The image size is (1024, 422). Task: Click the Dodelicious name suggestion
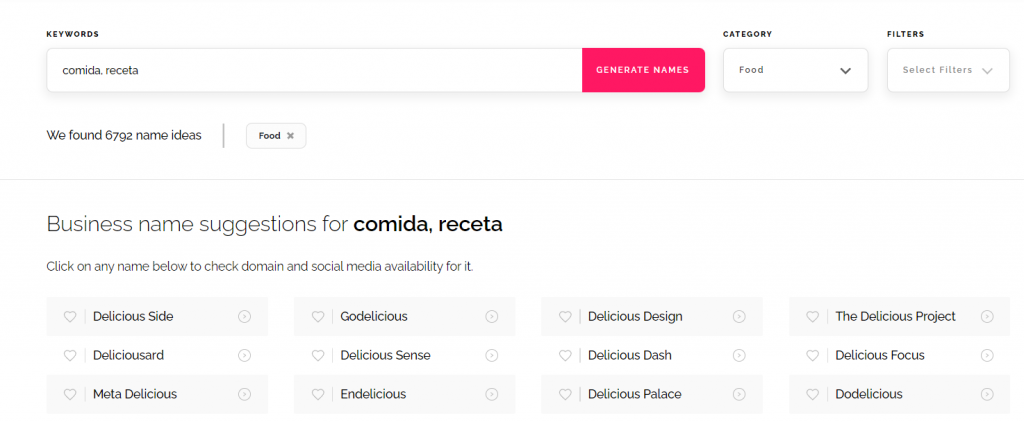(x=868, y=394)
